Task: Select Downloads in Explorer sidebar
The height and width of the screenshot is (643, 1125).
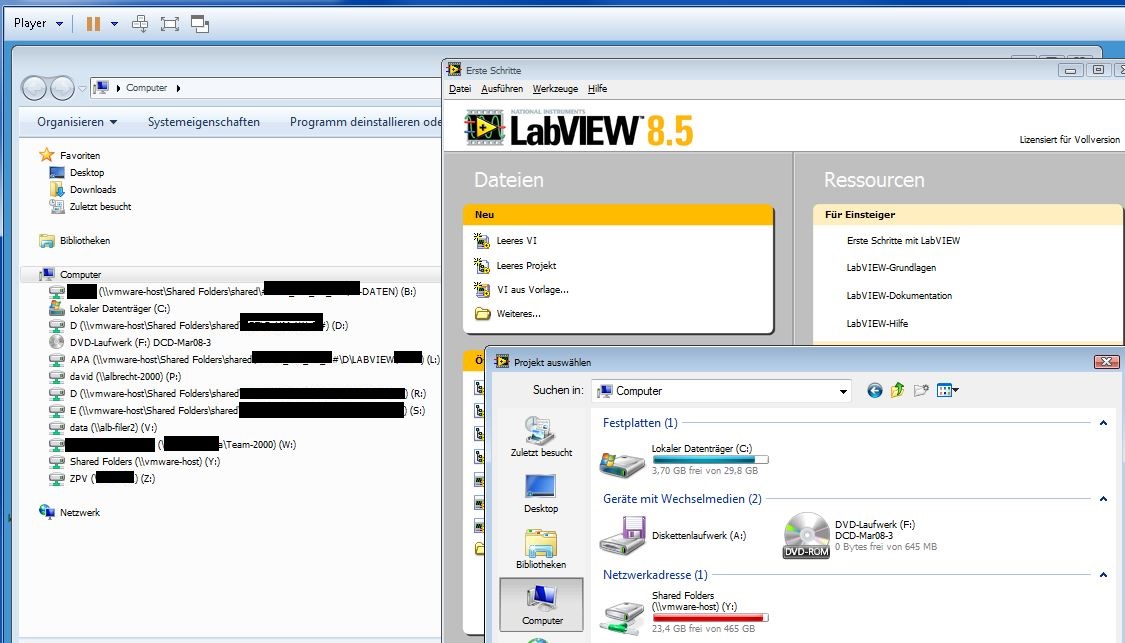Action: pos(84,189)
